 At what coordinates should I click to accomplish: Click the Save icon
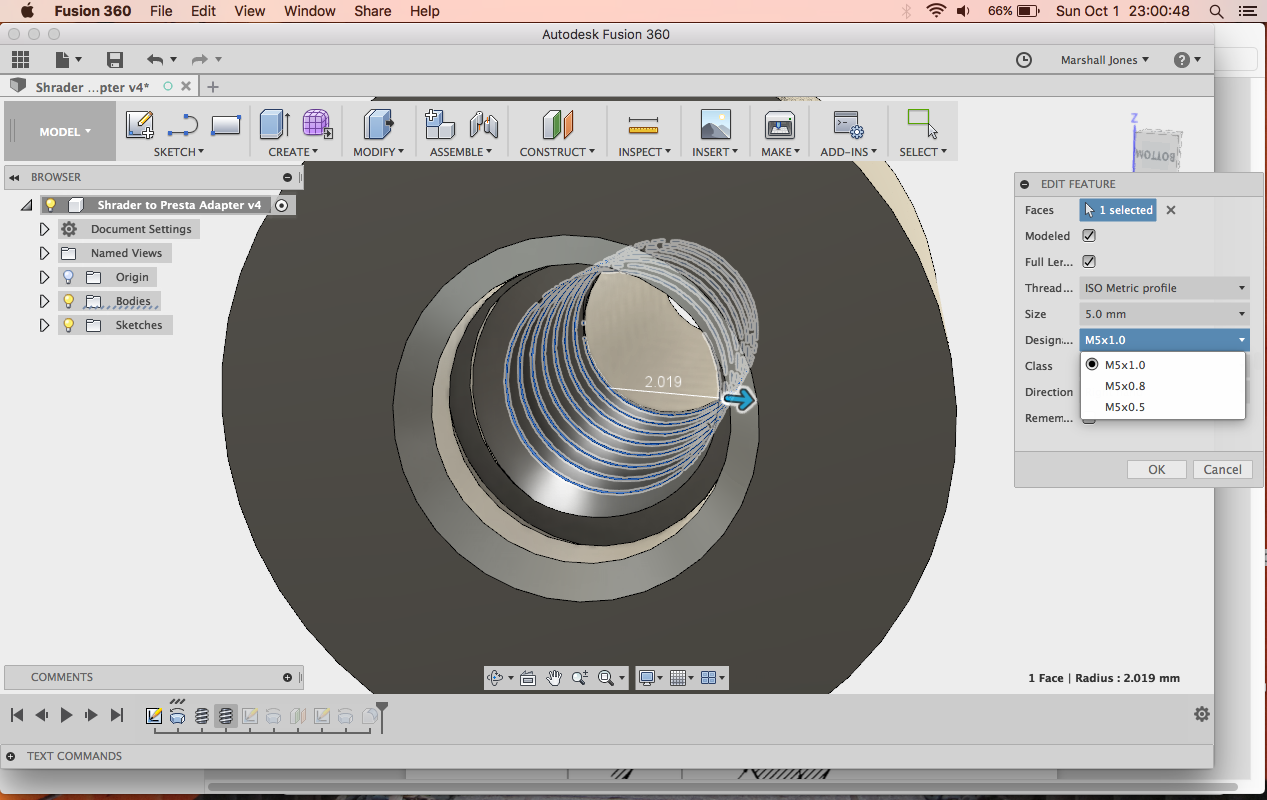coord(115,60)
